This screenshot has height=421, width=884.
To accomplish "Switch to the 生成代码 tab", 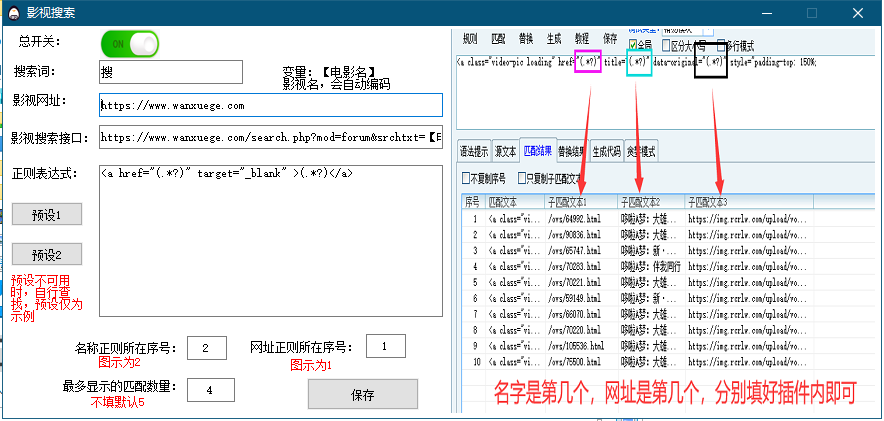I will tap(607, 151).
